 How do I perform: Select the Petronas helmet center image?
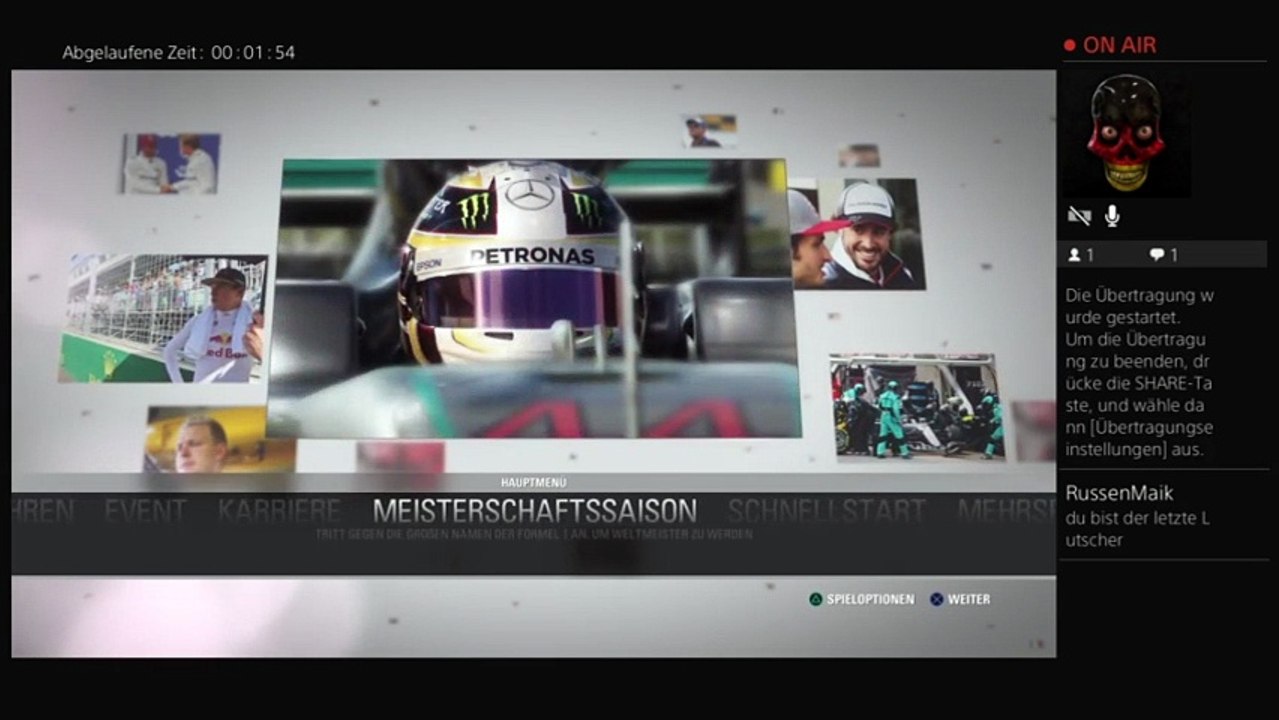(x=535, y=298)
